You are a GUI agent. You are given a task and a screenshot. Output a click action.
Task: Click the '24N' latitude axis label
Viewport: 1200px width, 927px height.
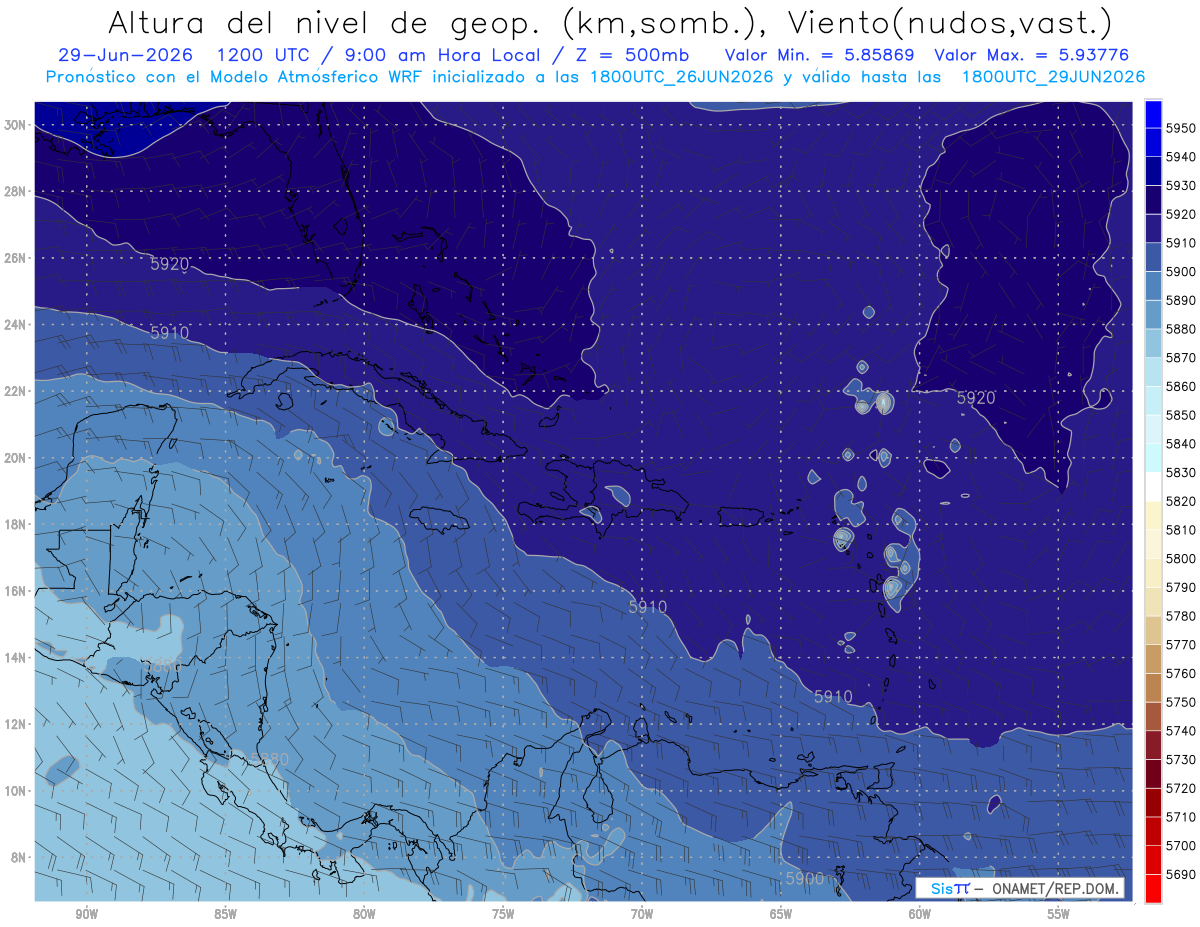coord(16,325)
